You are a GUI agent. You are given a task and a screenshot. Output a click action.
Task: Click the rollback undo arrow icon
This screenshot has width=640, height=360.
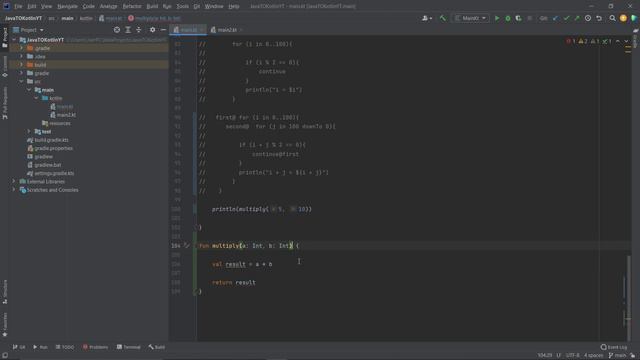point(599,18)
